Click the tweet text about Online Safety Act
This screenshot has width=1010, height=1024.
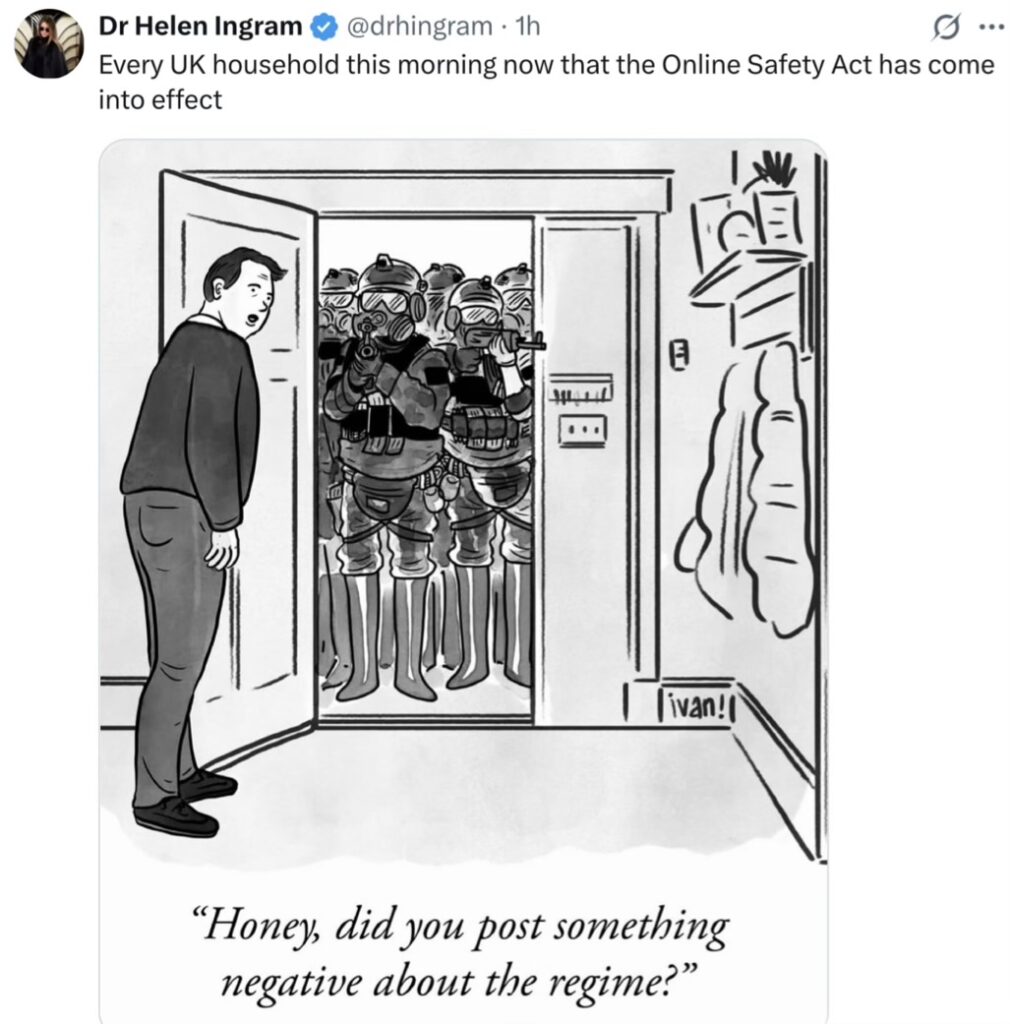(x=546, y=82)
